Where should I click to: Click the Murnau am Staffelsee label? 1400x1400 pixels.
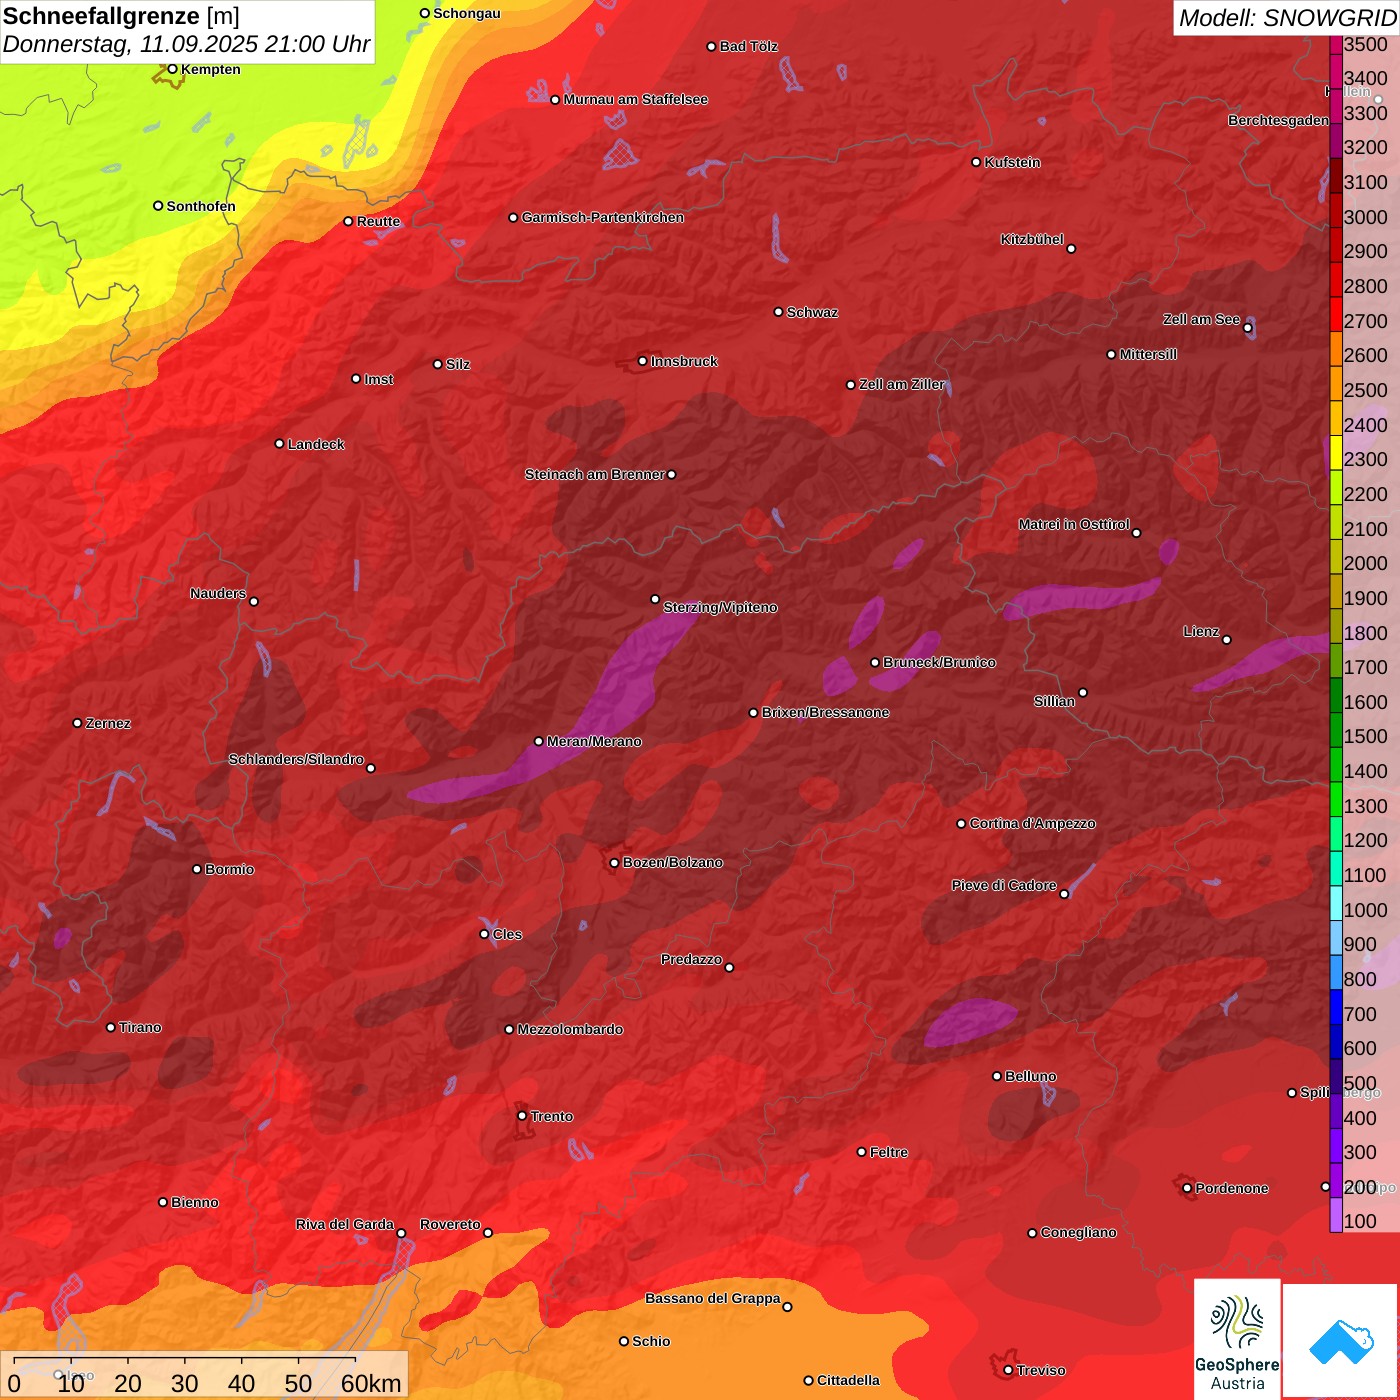[635, 99]
